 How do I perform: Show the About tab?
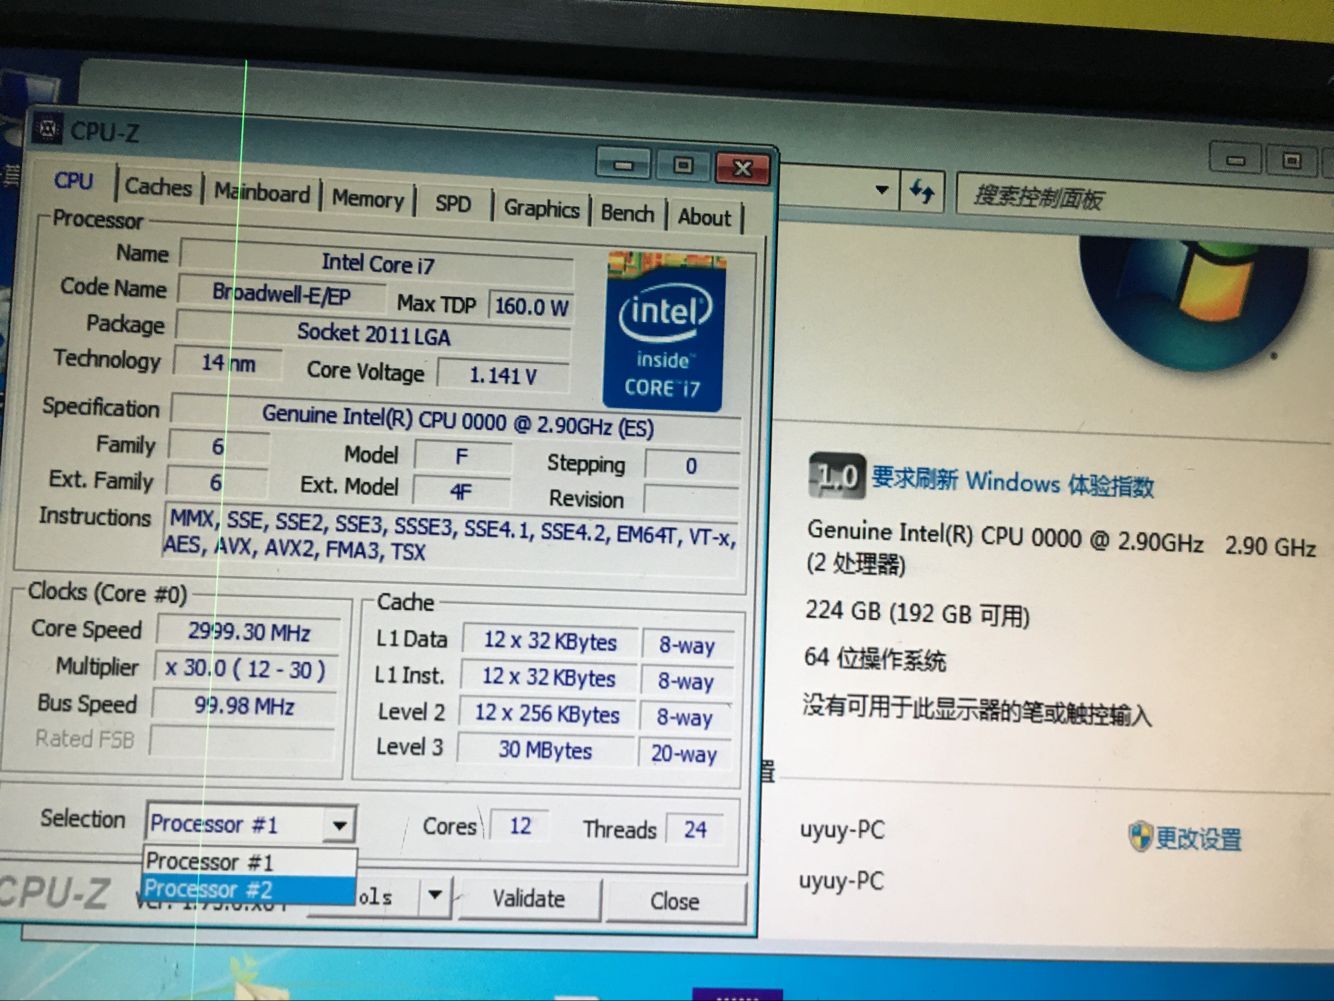[704, 217]
